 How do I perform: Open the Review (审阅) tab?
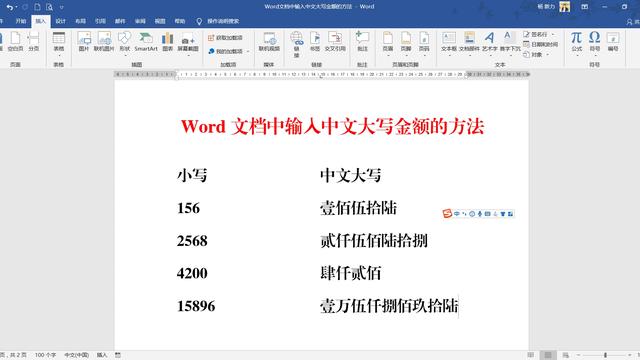coord(140,21)
